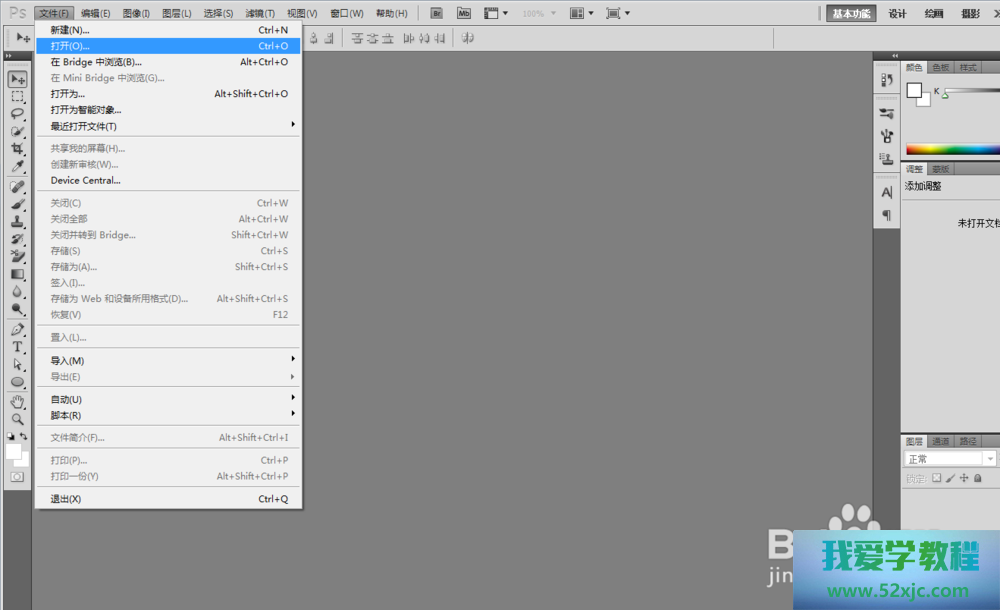1000x610 pixels.
Task: Reset to default foreground and background colors
Action: coord(11,437)
